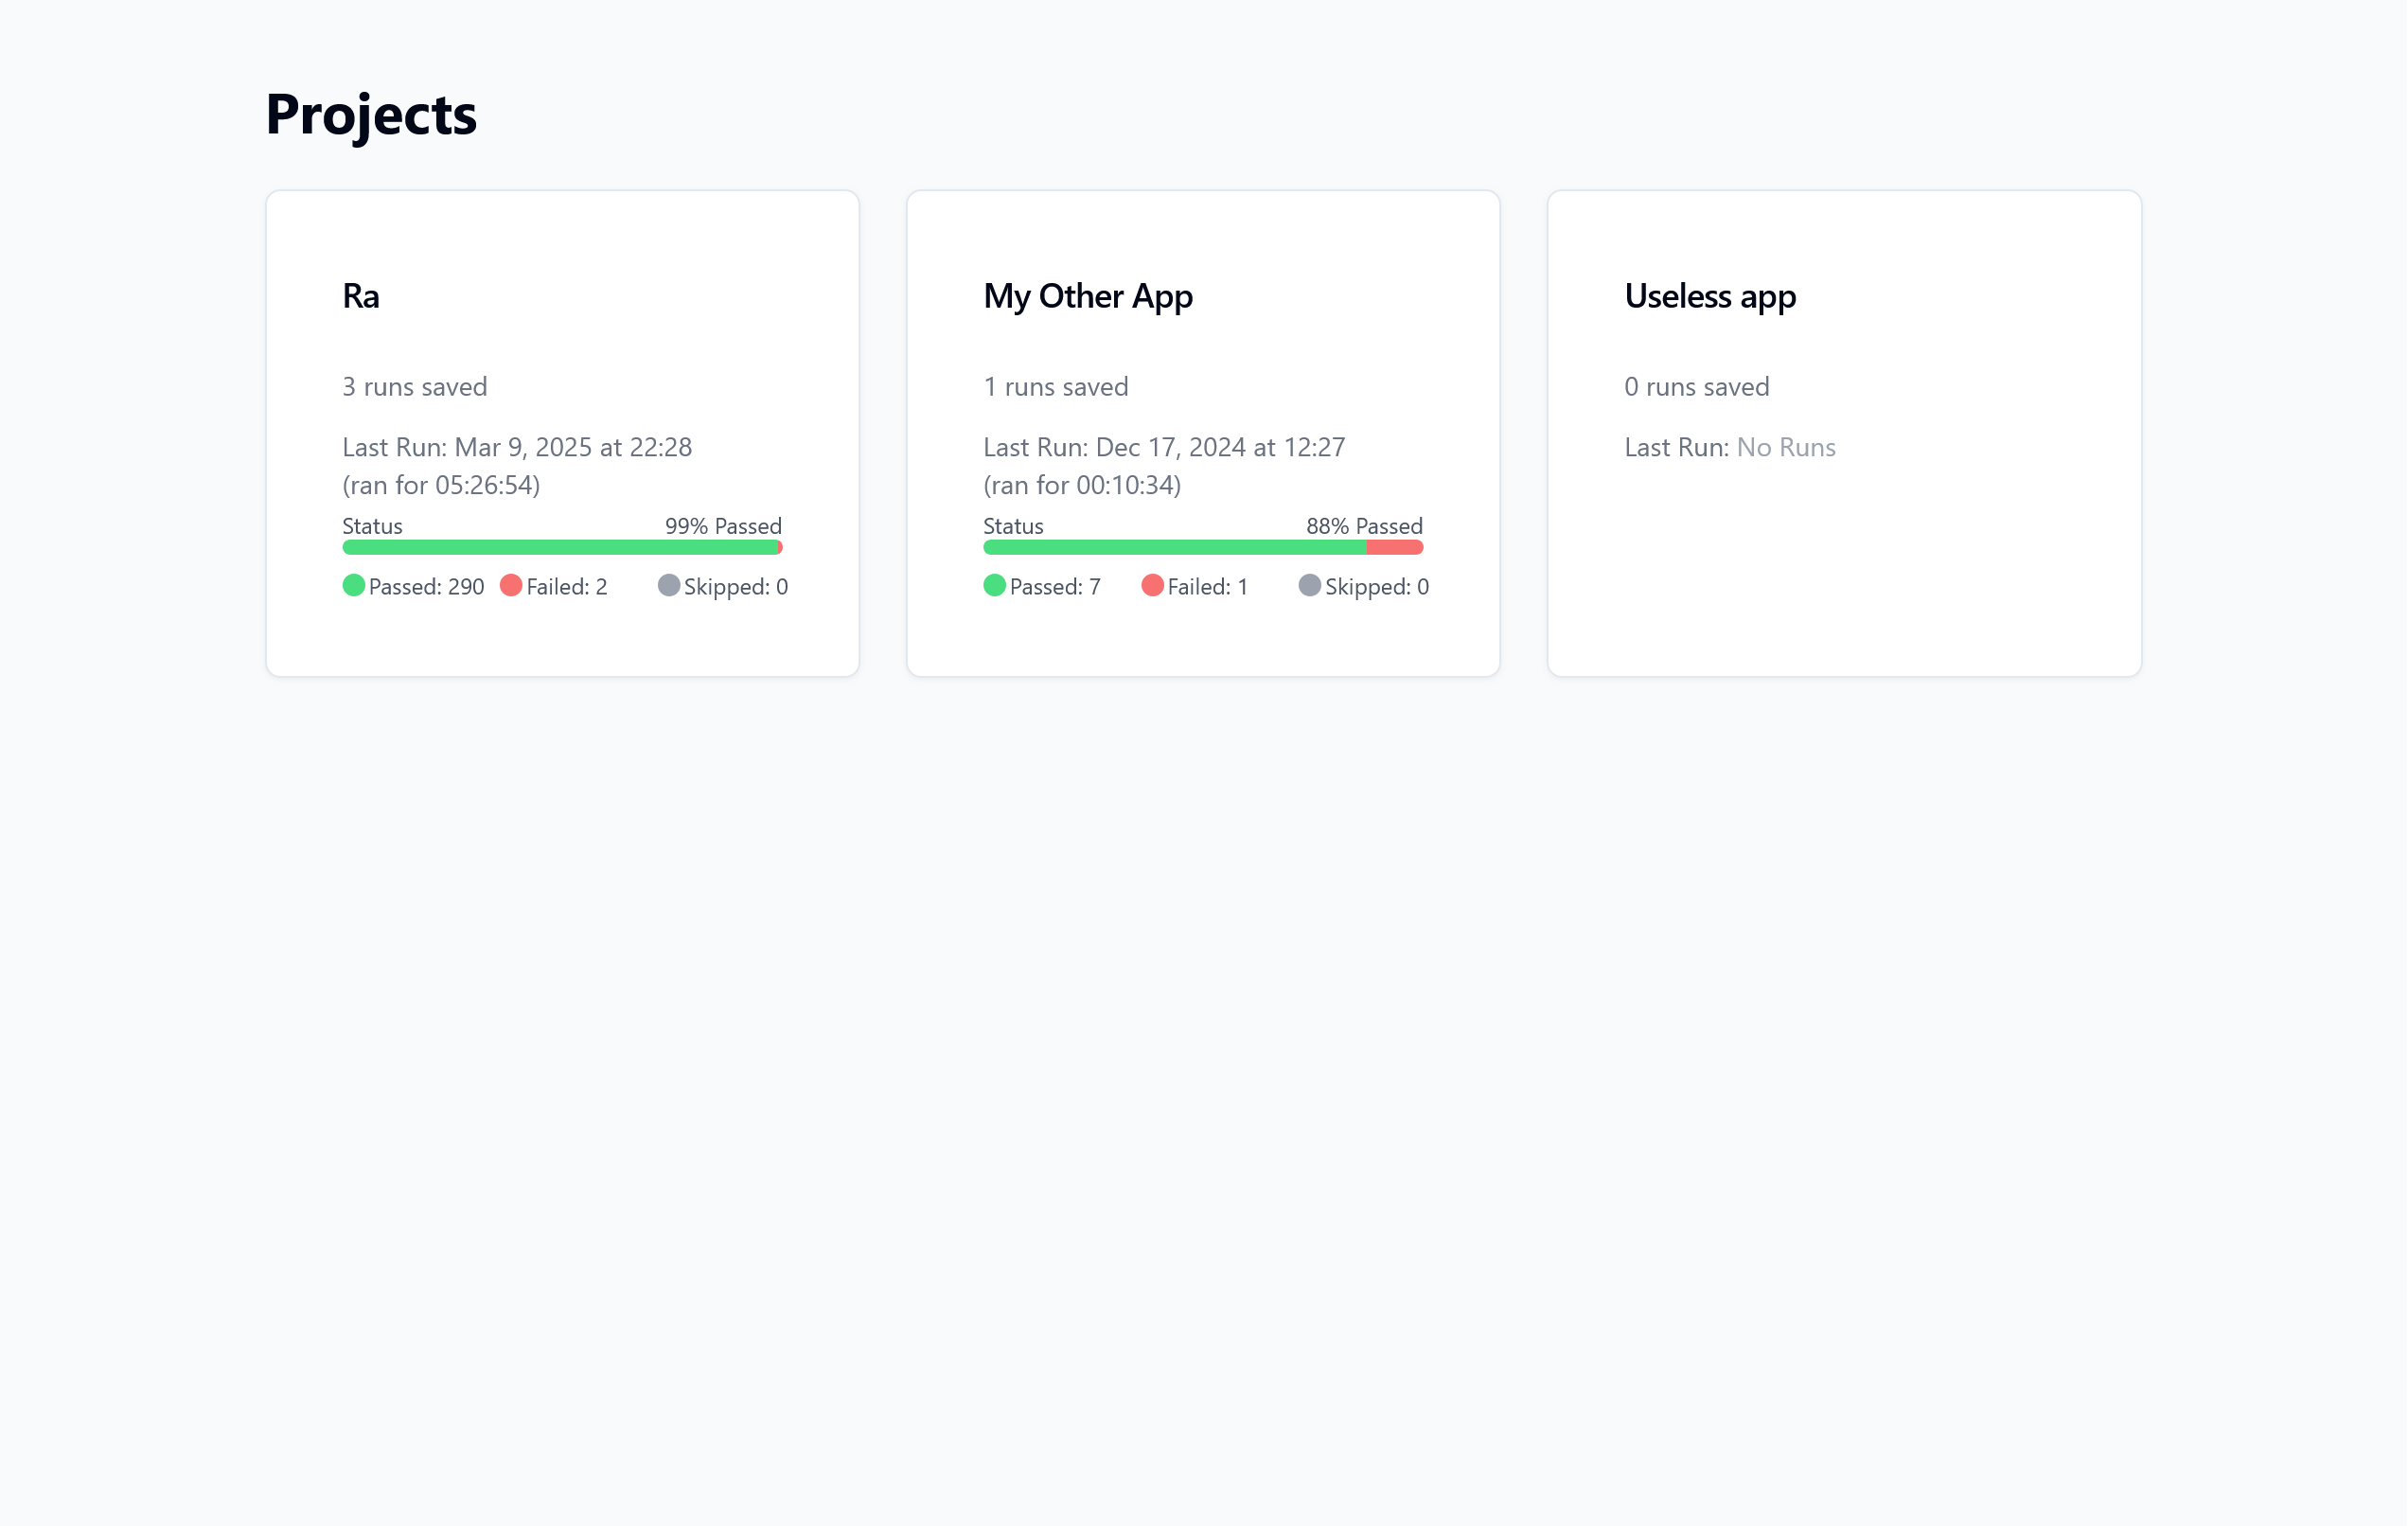Click the Ra status progress bar

point(562,547)
